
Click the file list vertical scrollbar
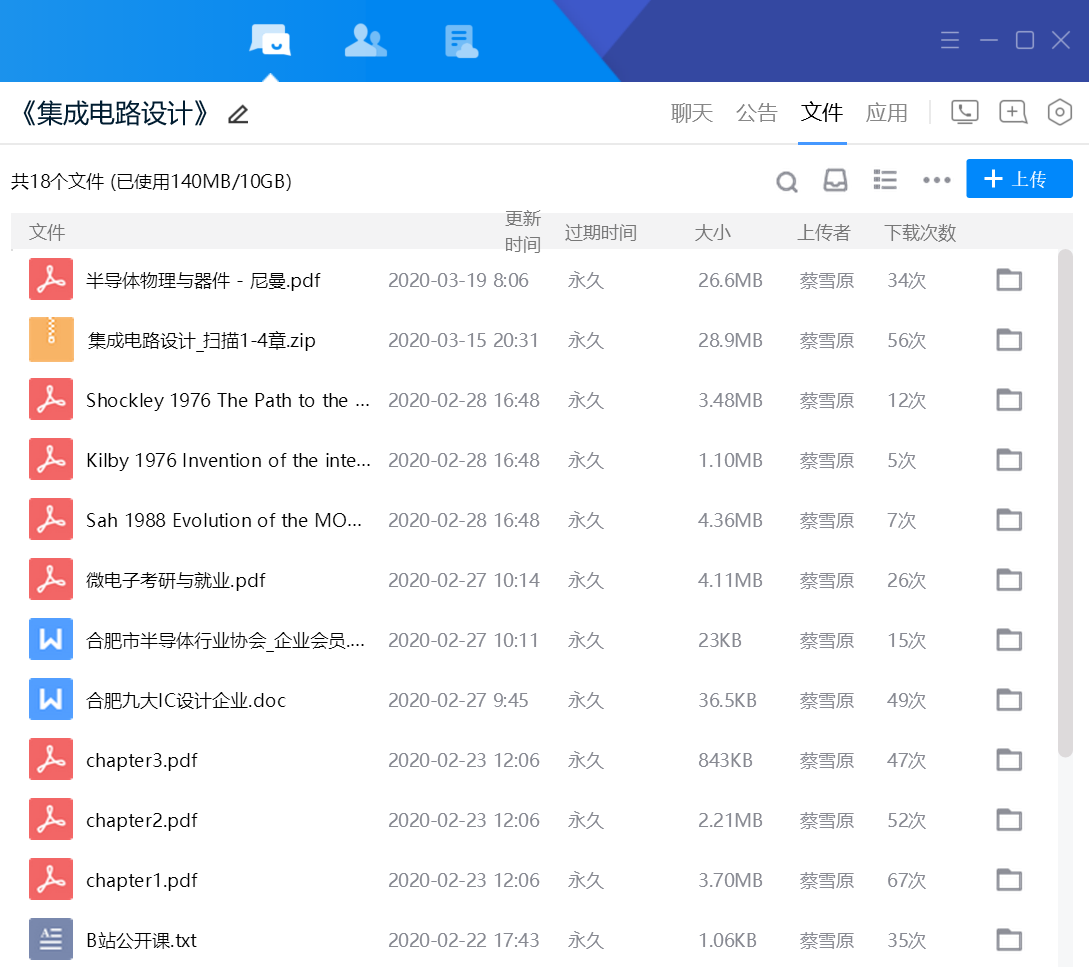coord(1065,500)
